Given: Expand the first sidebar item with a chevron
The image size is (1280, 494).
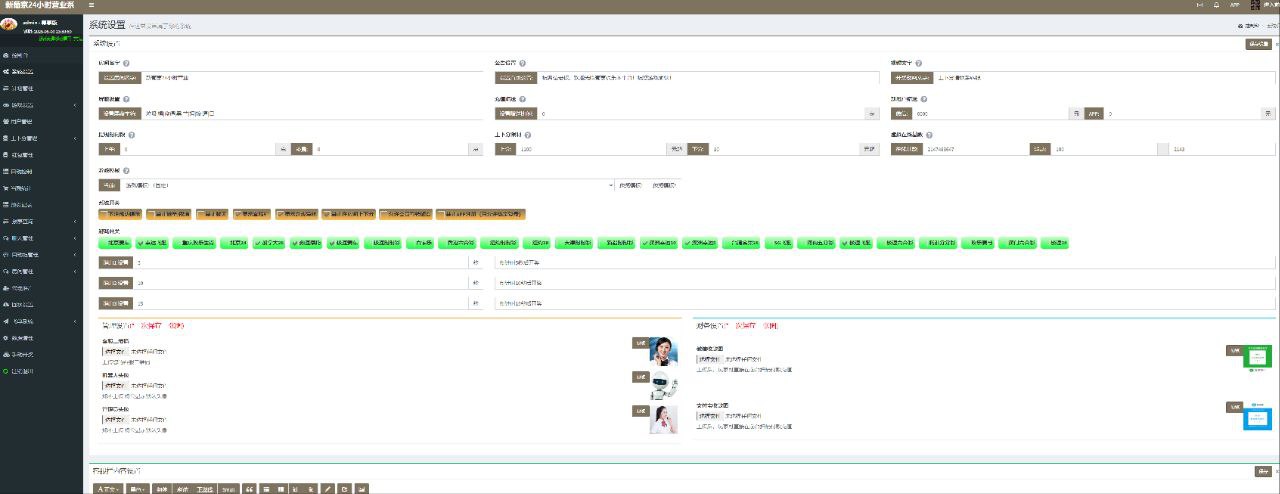Looking at the screenshot, I should coord(40,105).
